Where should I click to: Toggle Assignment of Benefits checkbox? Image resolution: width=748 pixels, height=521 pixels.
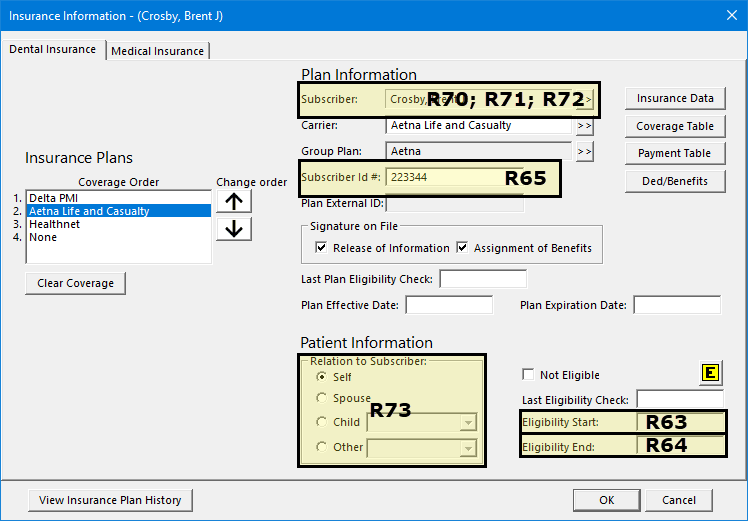click(x=463, y=248)
